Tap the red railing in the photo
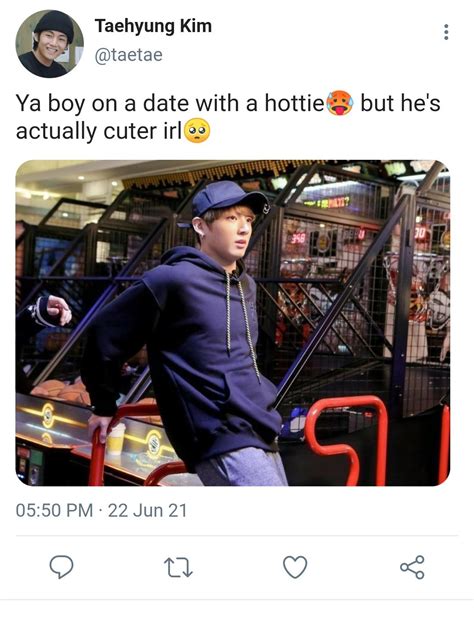This screenshot has width=474, height=619. click(345, 439)
